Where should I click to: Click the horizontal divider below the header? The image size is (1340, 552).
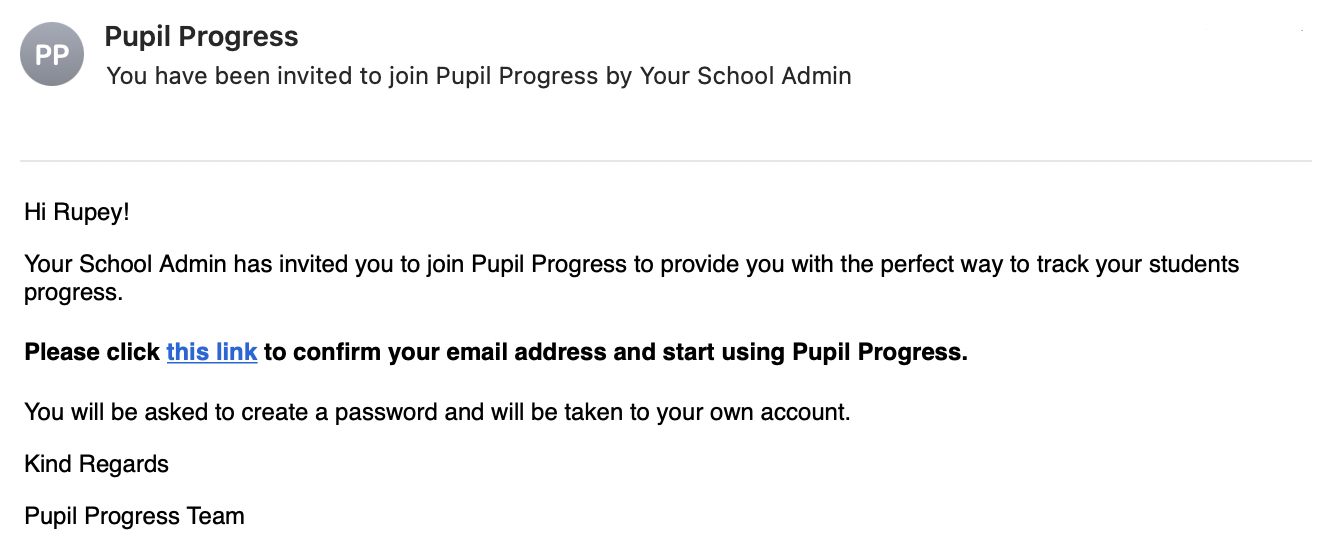[x=665, y=161]
